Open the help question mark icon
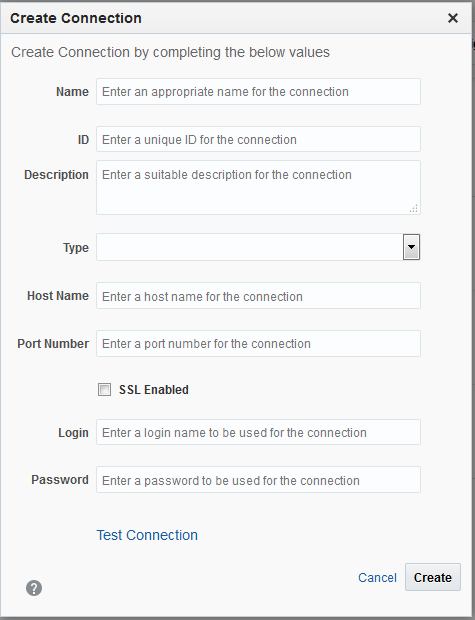Image resolution: width=475 pixels, height=620 pixels. pyautogui.click(x=34, y=588)
